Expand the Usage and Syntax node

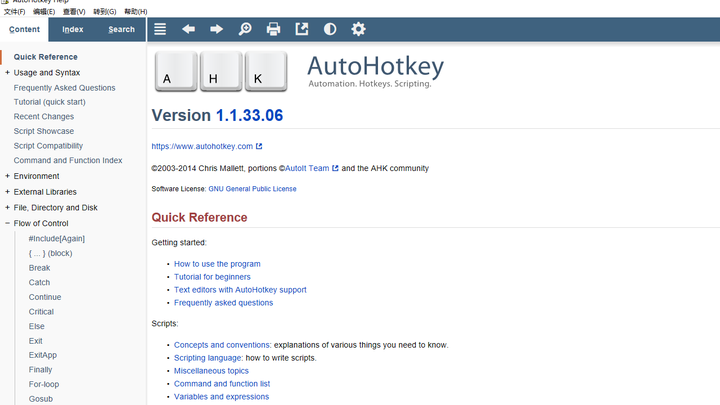[7, 73]
